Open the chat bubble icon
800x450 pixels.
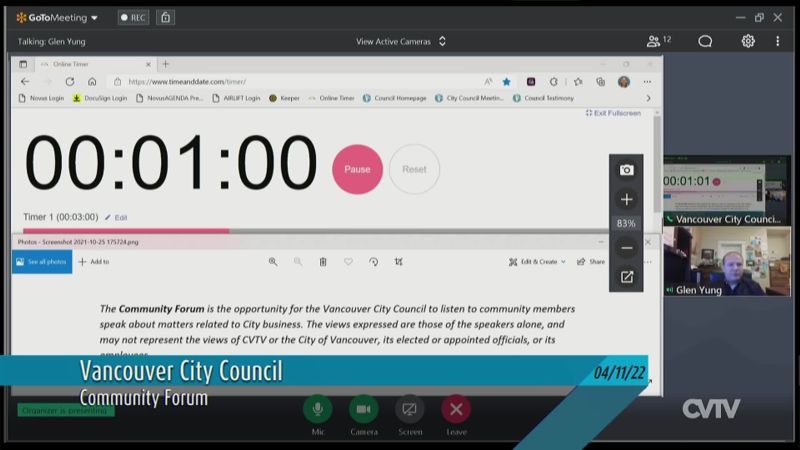705,41
